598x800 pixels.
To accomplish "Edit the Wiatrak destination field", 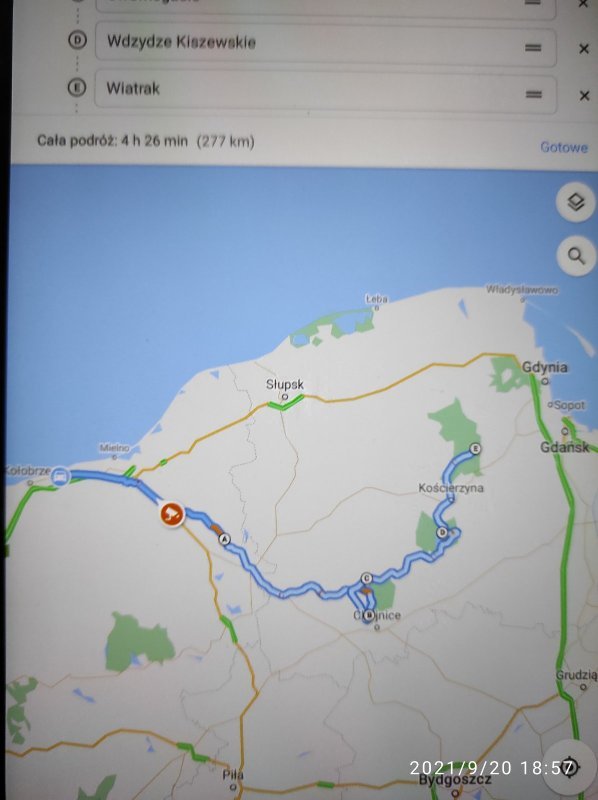I will coord(326,91).
